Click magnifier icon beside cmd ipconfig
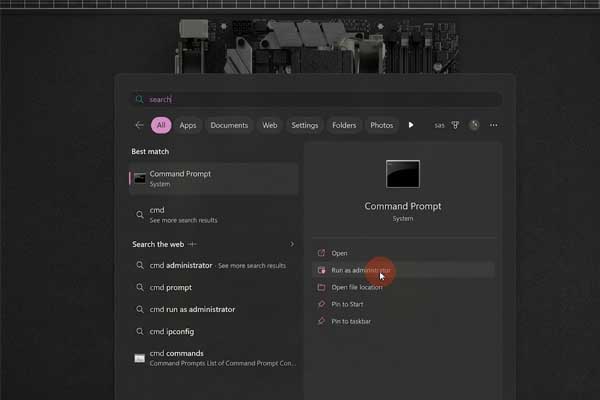 coord(140,331)
